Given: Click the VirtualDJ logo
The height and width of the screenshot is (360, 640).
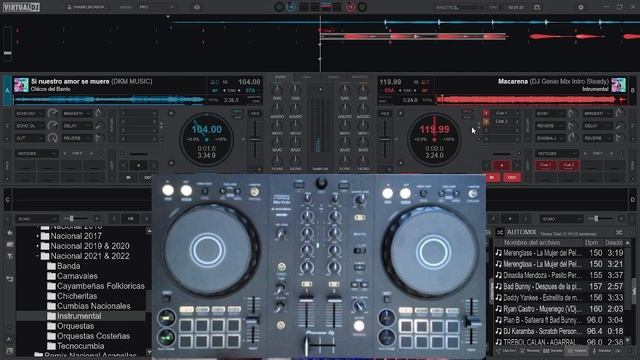Looking at the screenshot, I should (x=21, y=7).
